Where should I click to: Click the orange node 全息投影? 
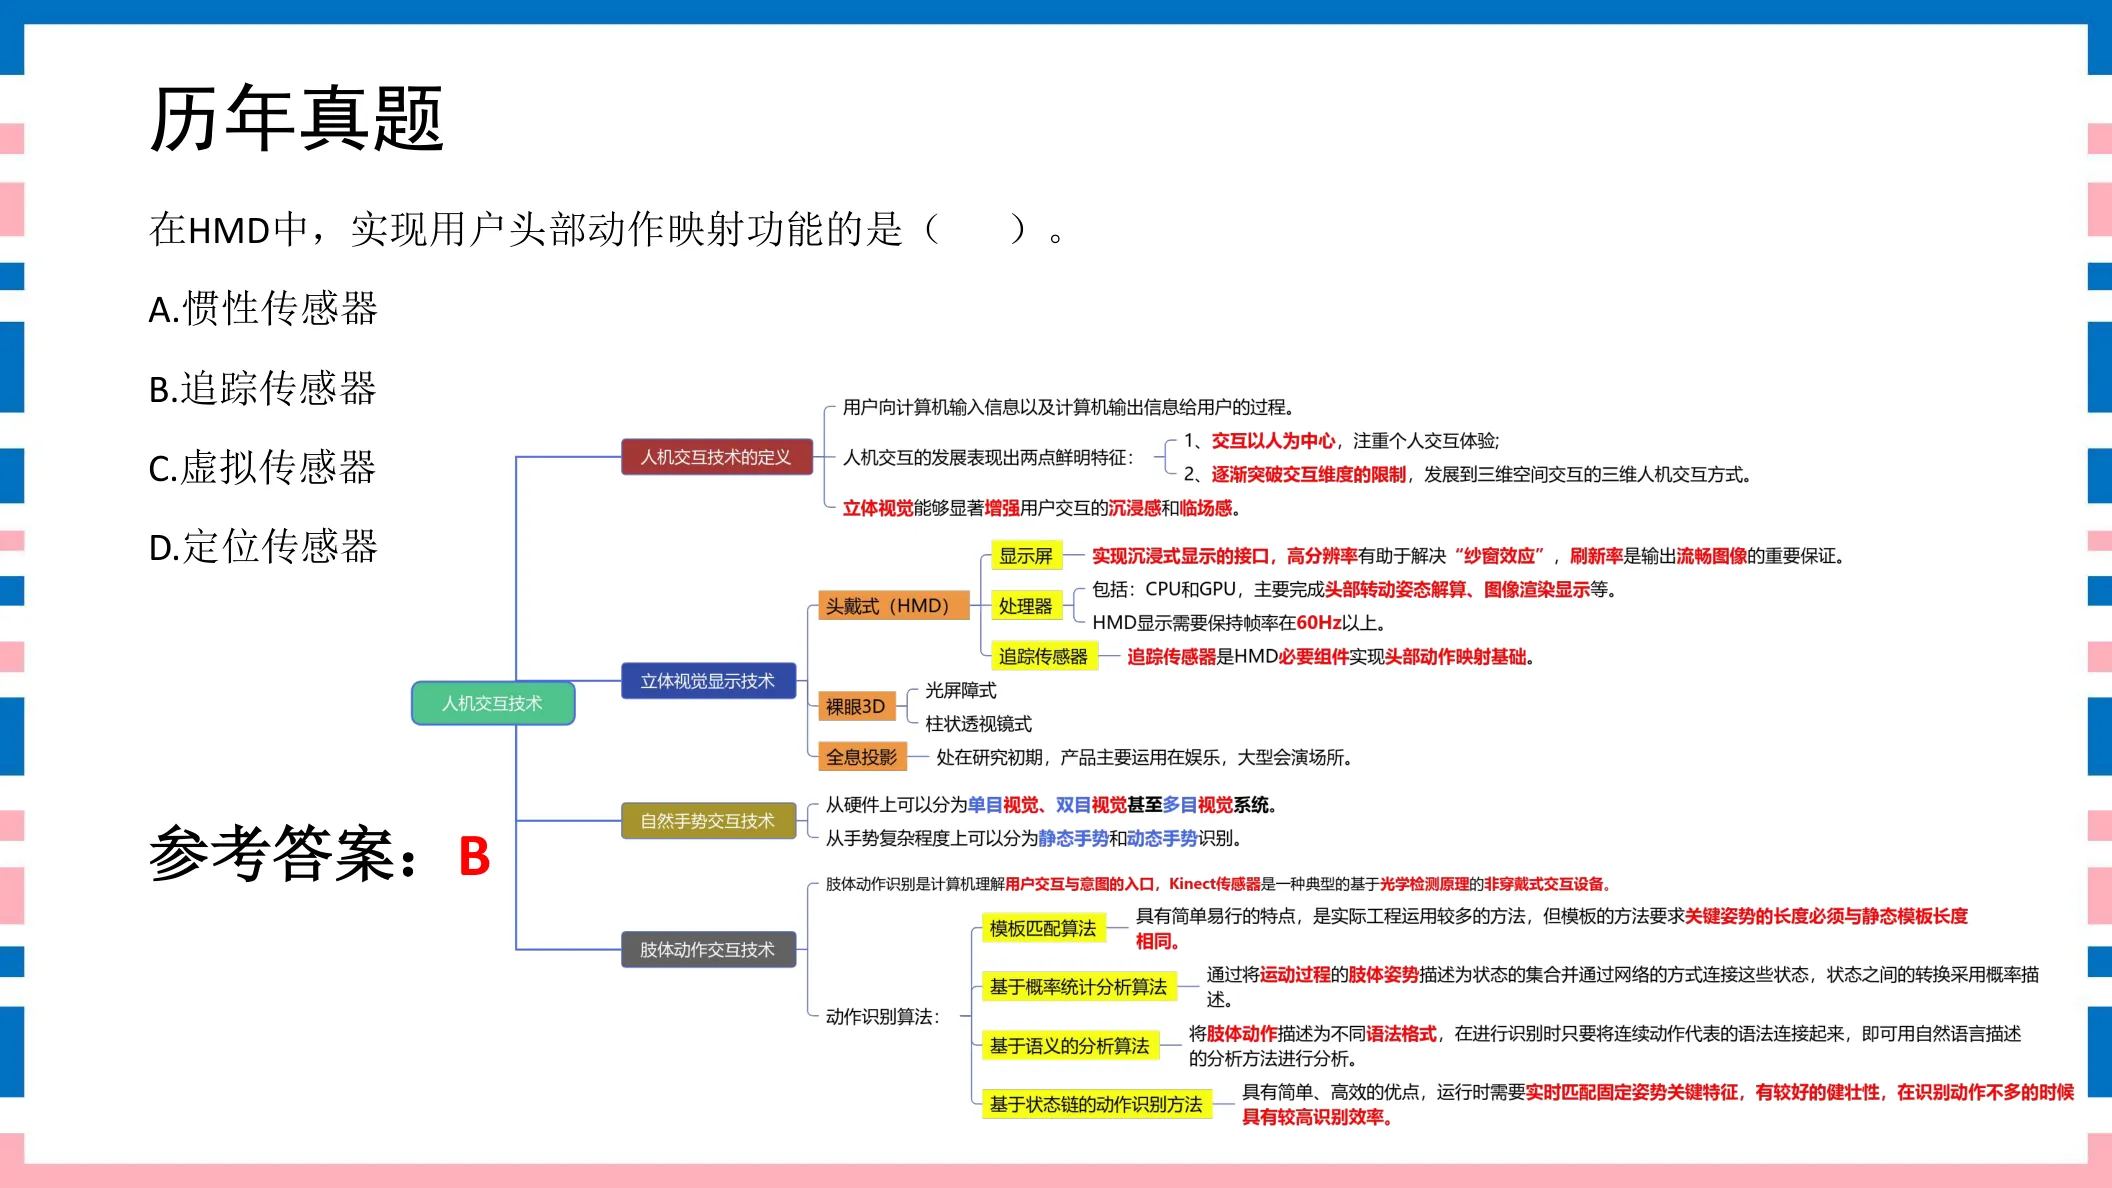click(862, 757)
